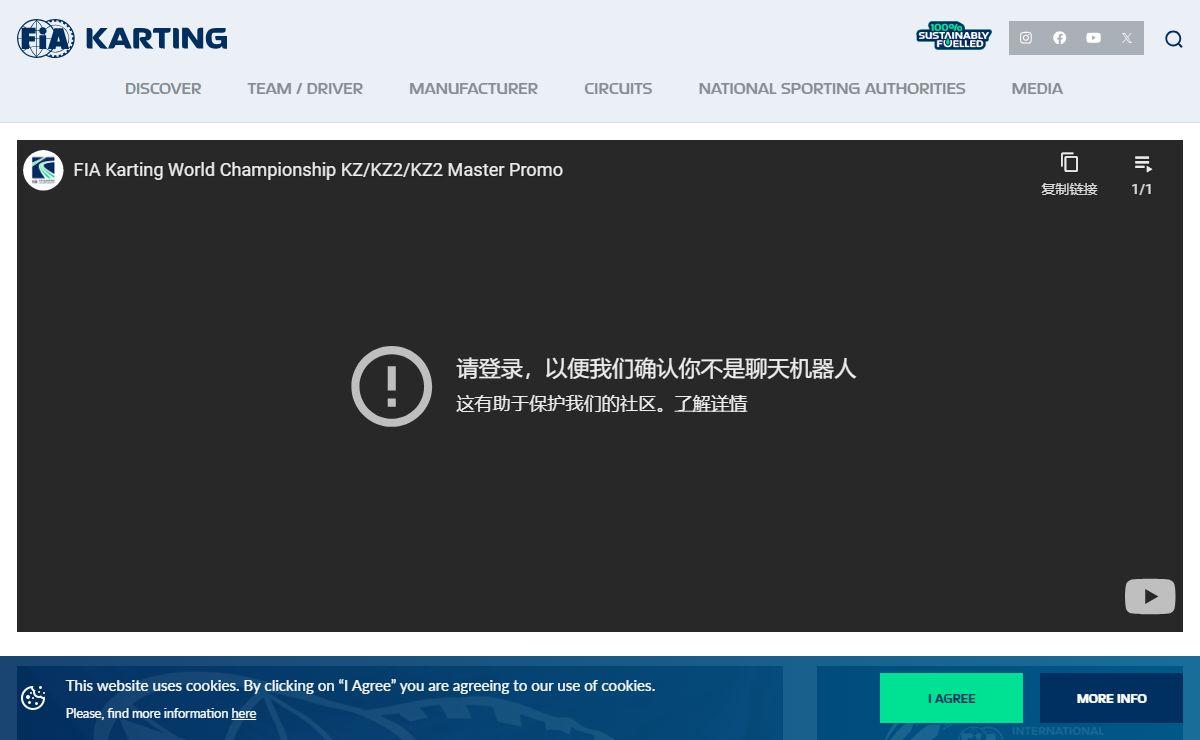Image resolution: width=1200 pixels, height=740 pixels.
Task: Open the Facebook social icon
Action: point(1059,38)
